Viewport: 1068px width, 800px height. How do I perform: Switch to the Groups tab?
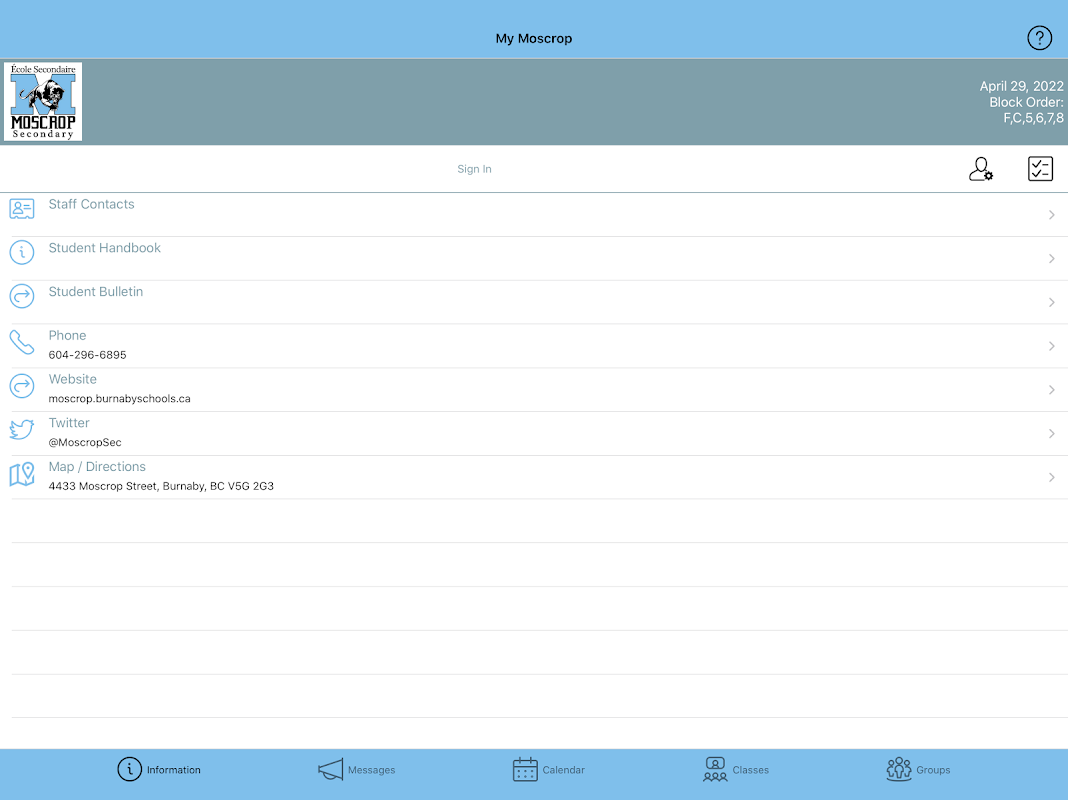[918, 769]
